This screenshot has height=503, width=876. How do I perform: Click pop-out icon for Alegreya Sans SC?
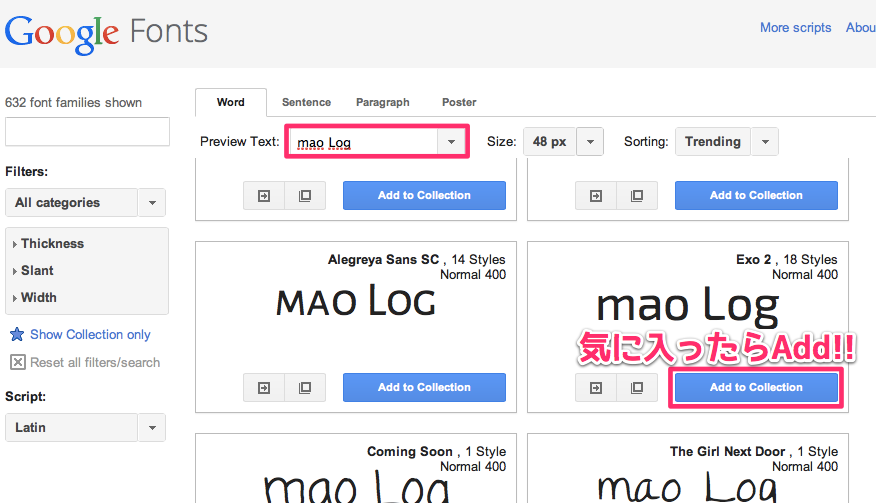point(305,387)
